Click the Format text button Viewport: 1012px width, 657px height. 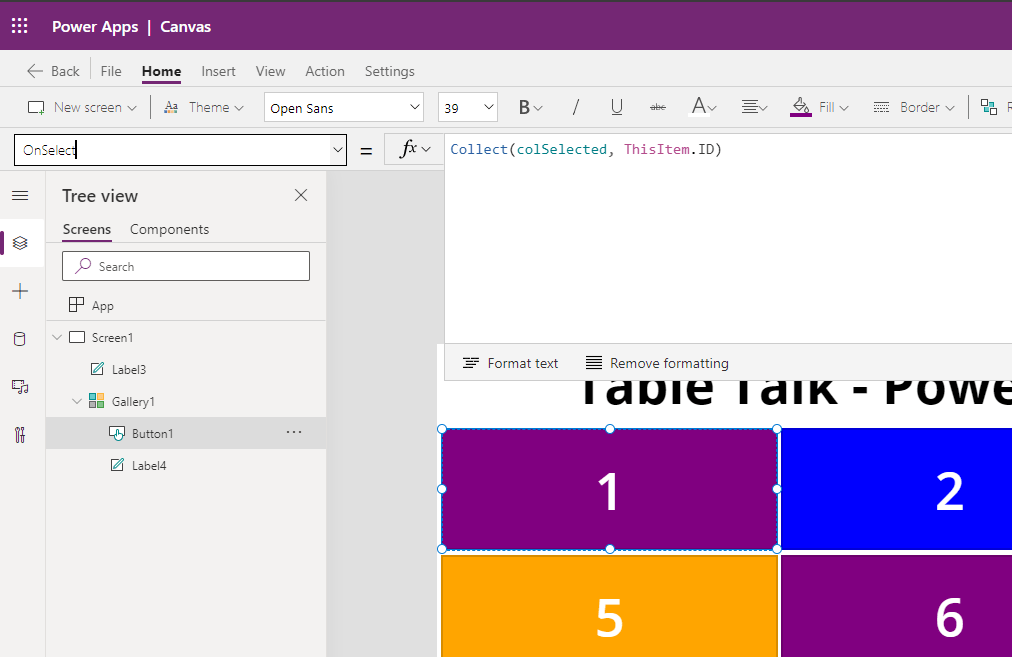coord(511,363)
